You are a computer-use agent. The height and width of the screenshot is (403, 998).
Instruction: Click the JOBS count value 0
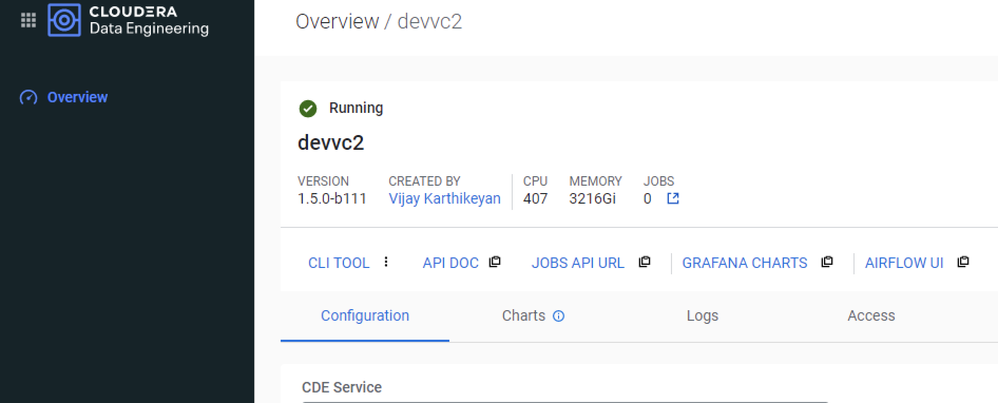647,199
